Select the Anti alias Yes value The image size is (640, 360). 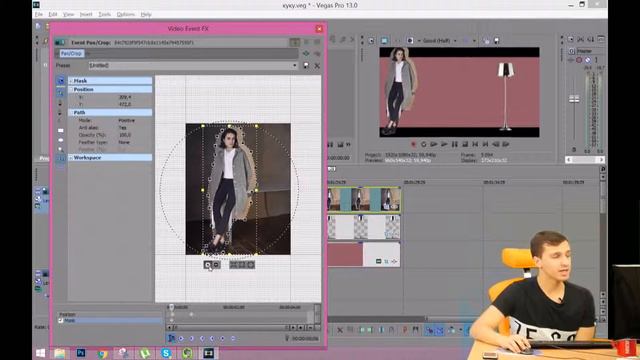point(122,128)
